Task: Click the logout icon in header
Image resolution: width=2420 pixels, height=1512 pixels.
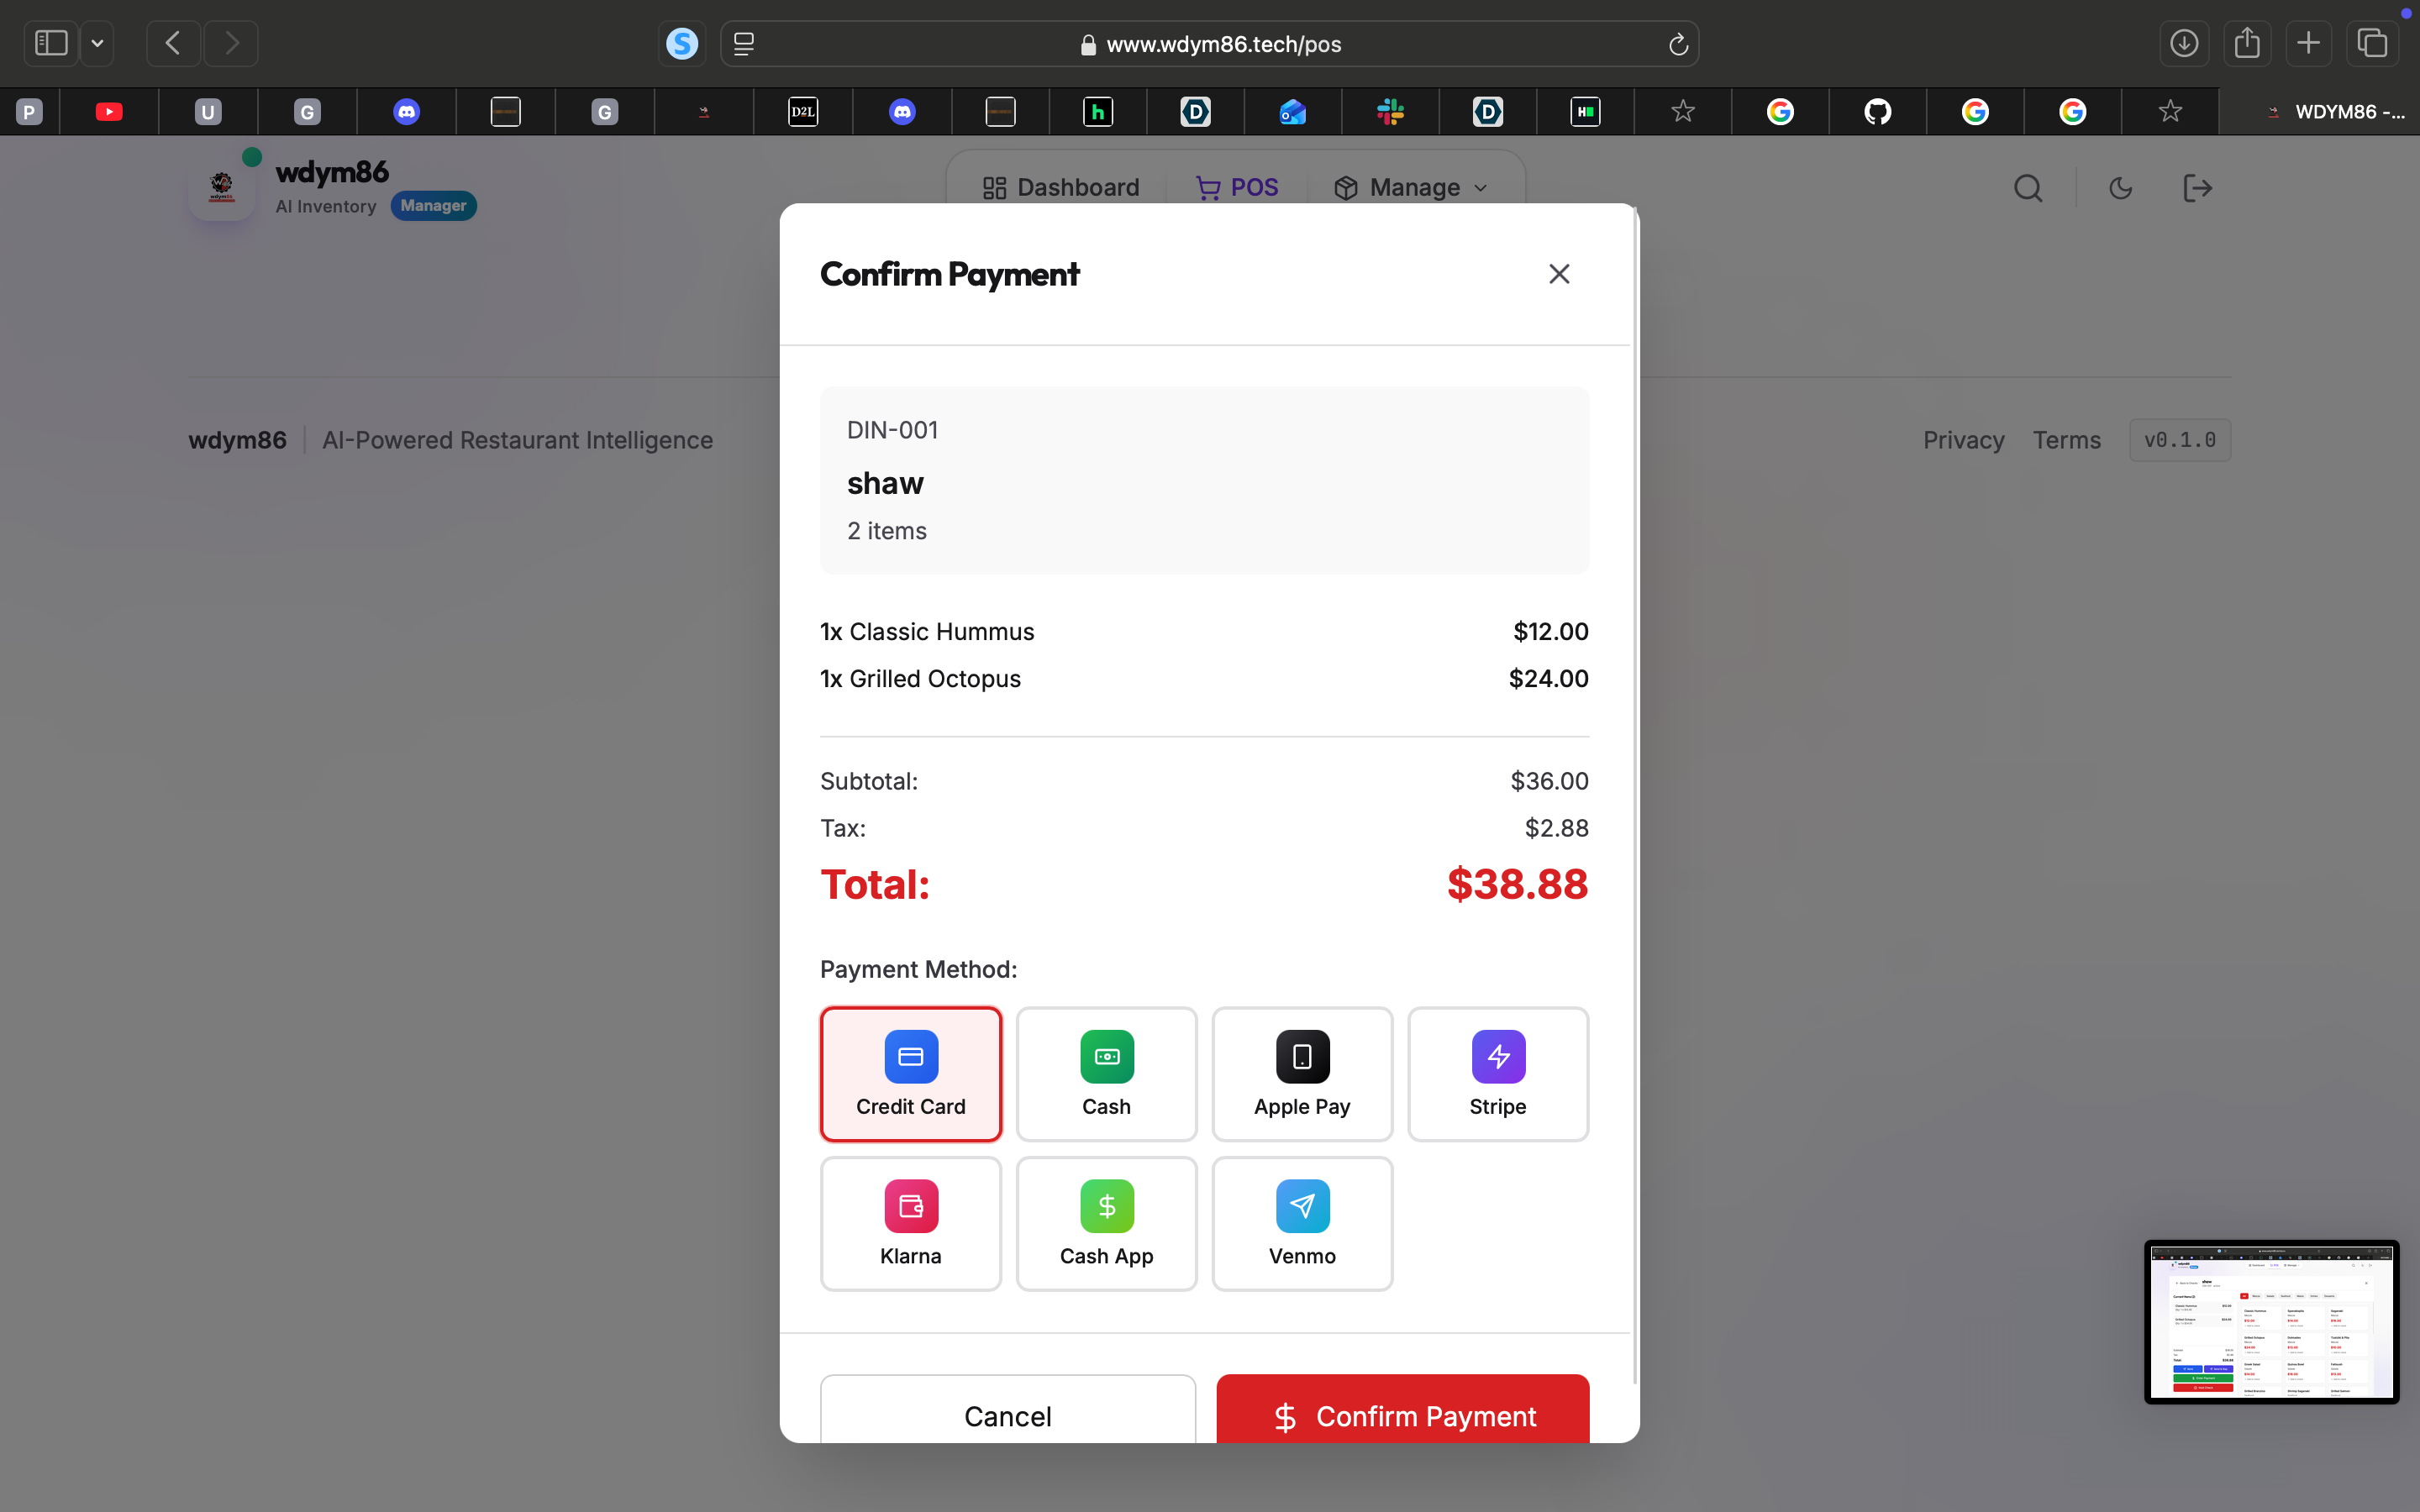Action: (2197, 188)
